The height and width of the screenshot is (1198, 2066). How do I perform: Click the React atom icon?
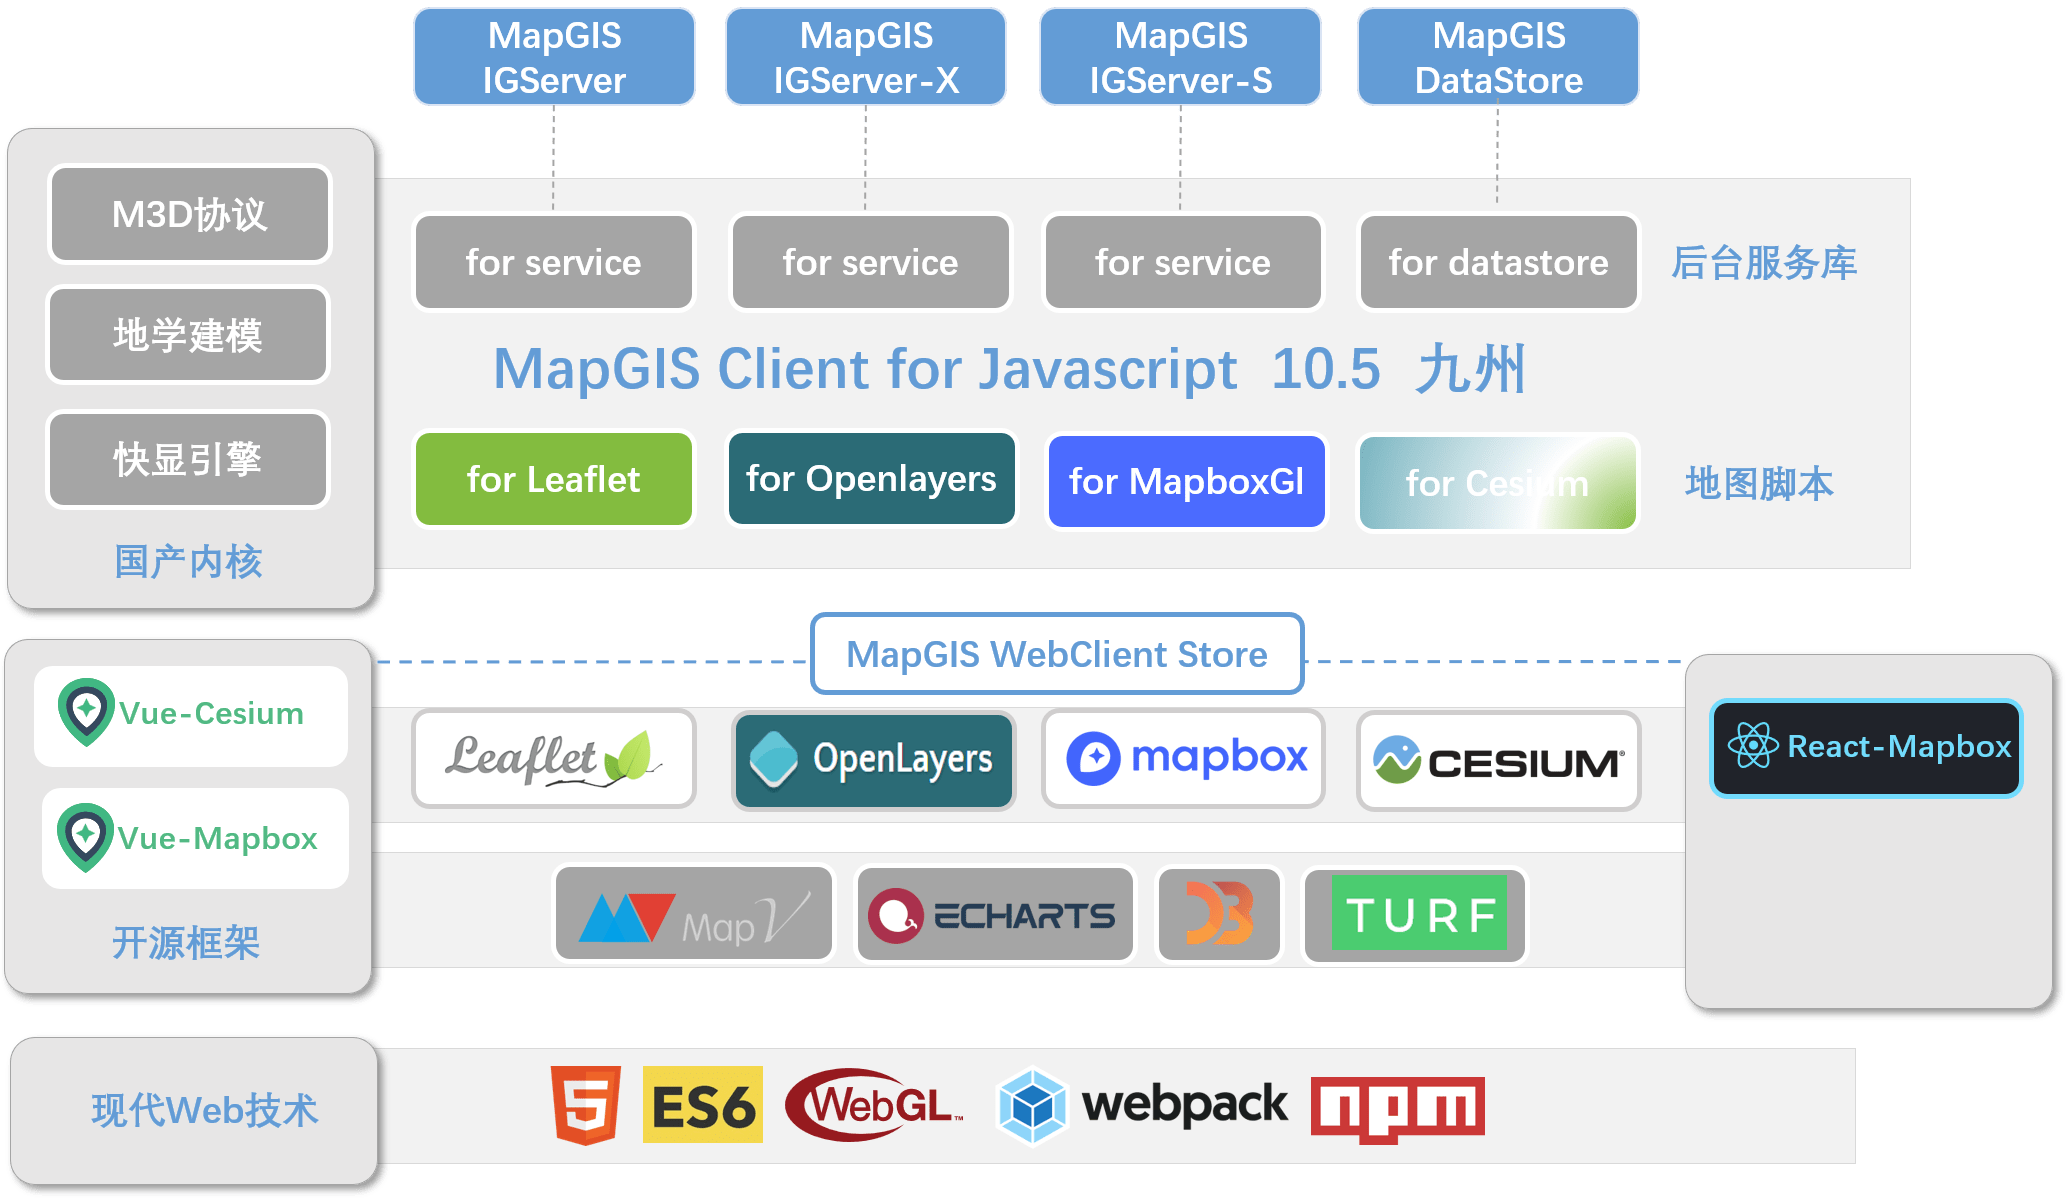tap(1753, 746)
